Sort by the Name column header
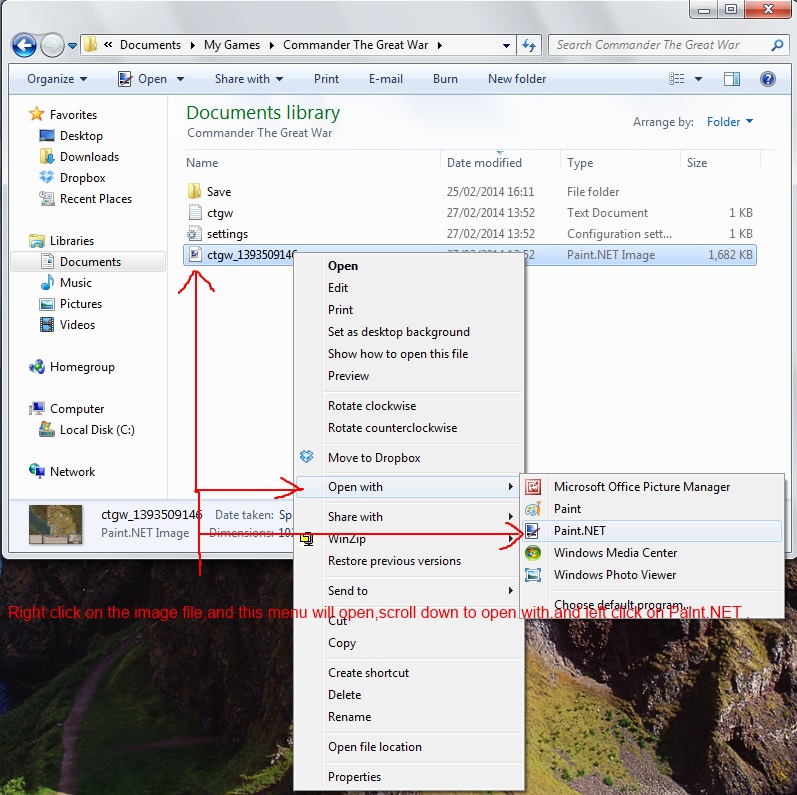797x795 pixels. click(202, 163)
